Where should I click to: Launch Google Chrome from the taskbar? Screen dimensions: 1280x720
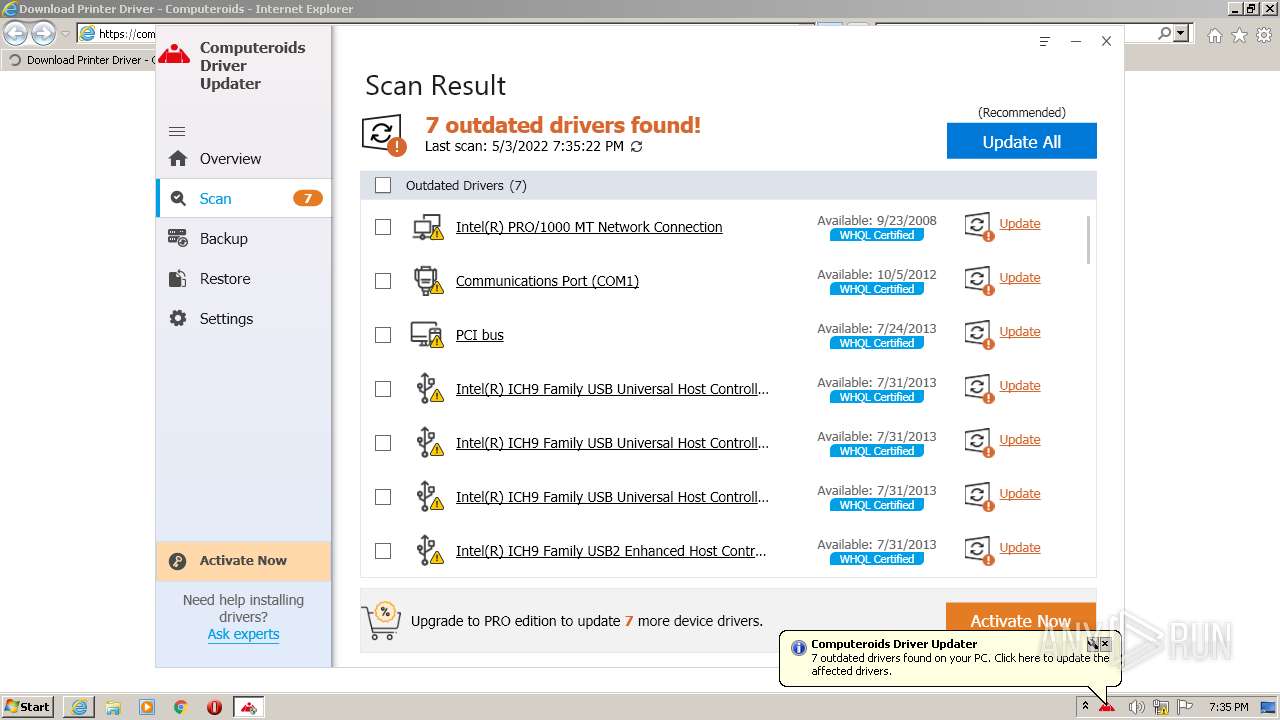tap(181, 707)
